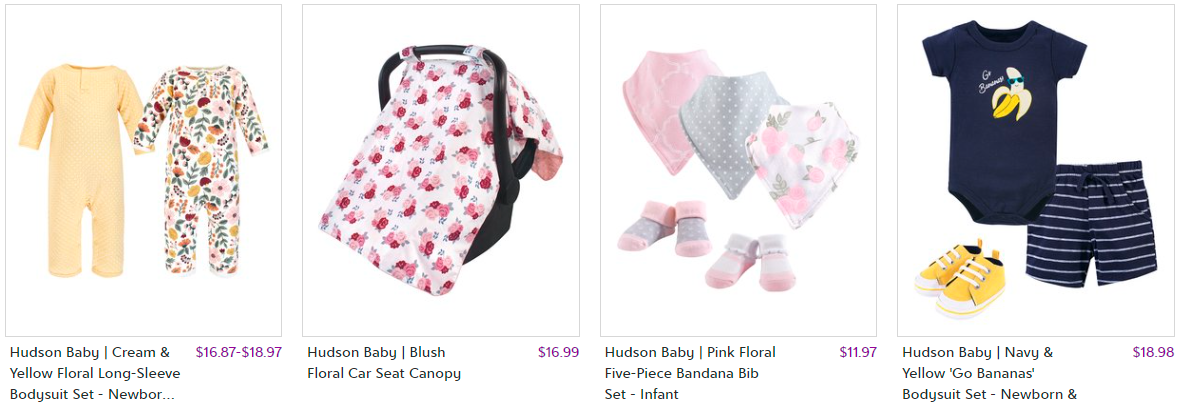Click the Blush Floral Car Seat Canopy title

point(384,363)
